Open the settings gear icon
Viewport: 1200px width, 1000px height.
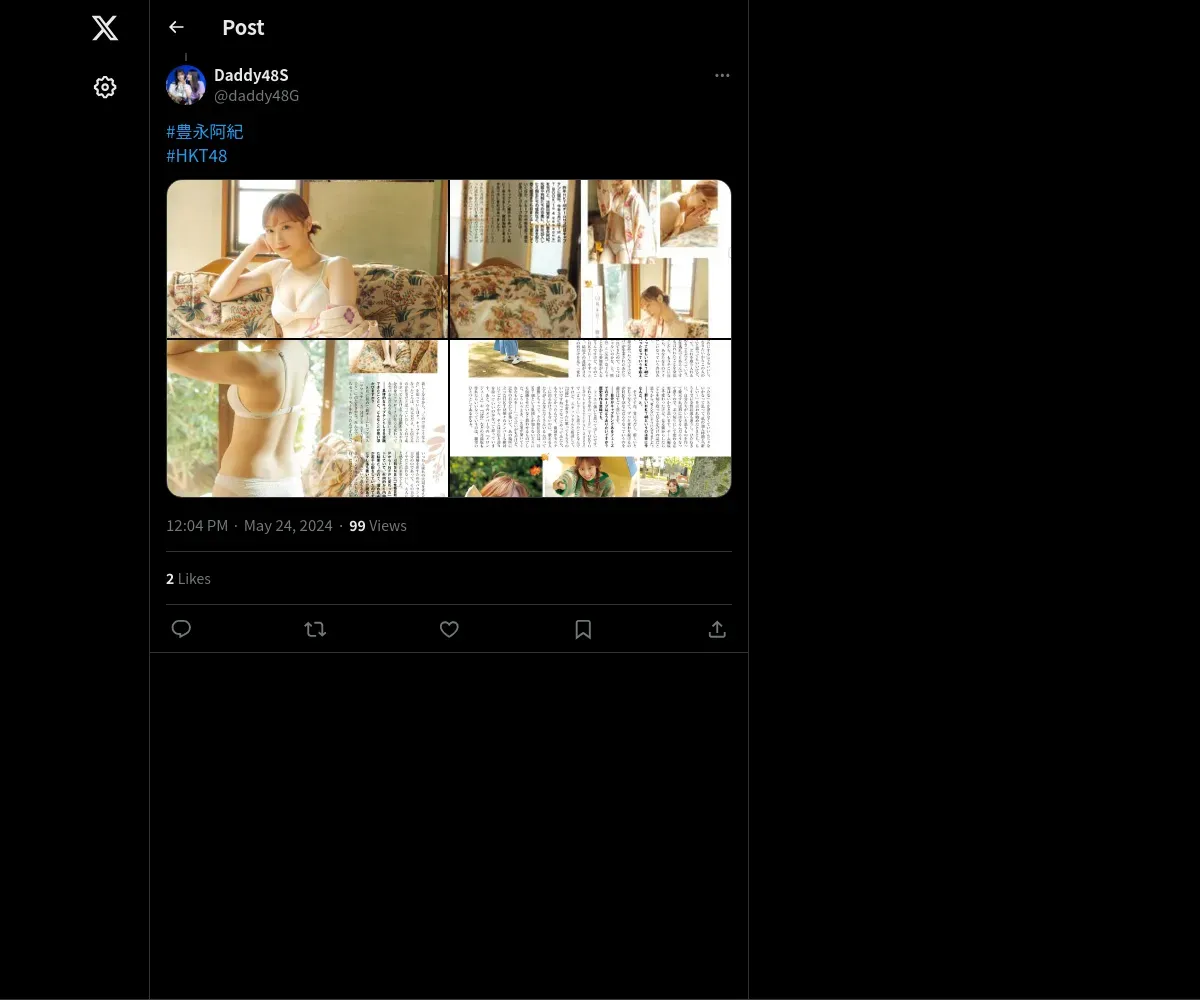pyautogui.click(x=105, y=87)
